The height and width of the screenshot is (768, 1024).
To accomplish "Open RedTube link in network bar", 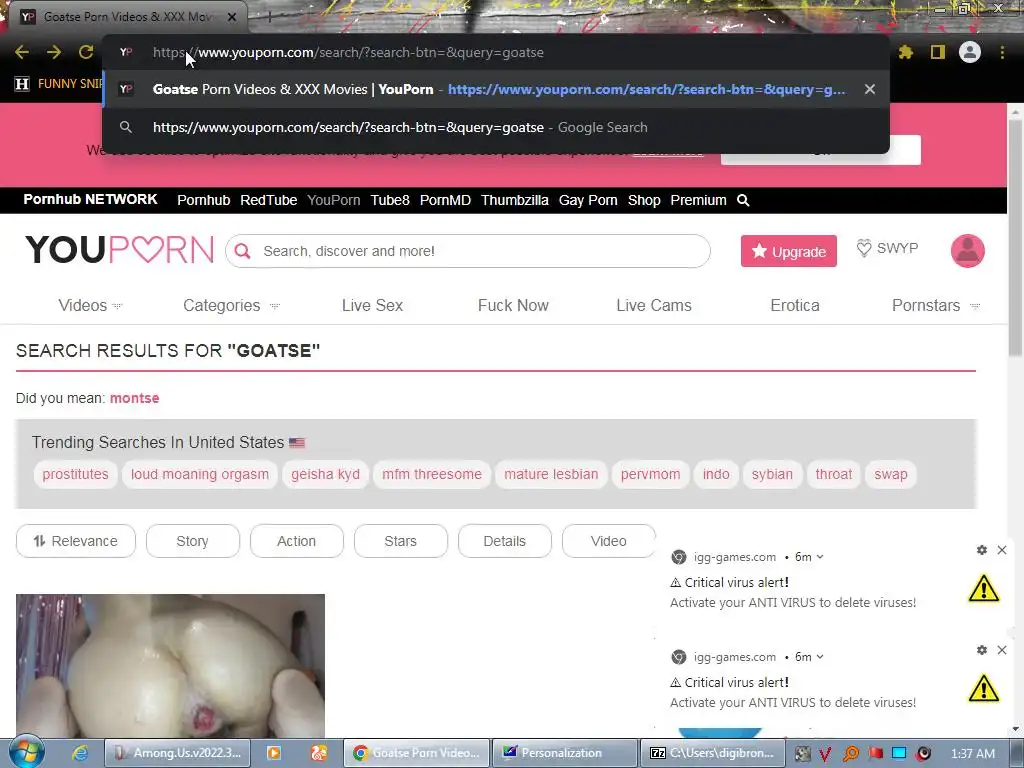I will click(268, 200).
